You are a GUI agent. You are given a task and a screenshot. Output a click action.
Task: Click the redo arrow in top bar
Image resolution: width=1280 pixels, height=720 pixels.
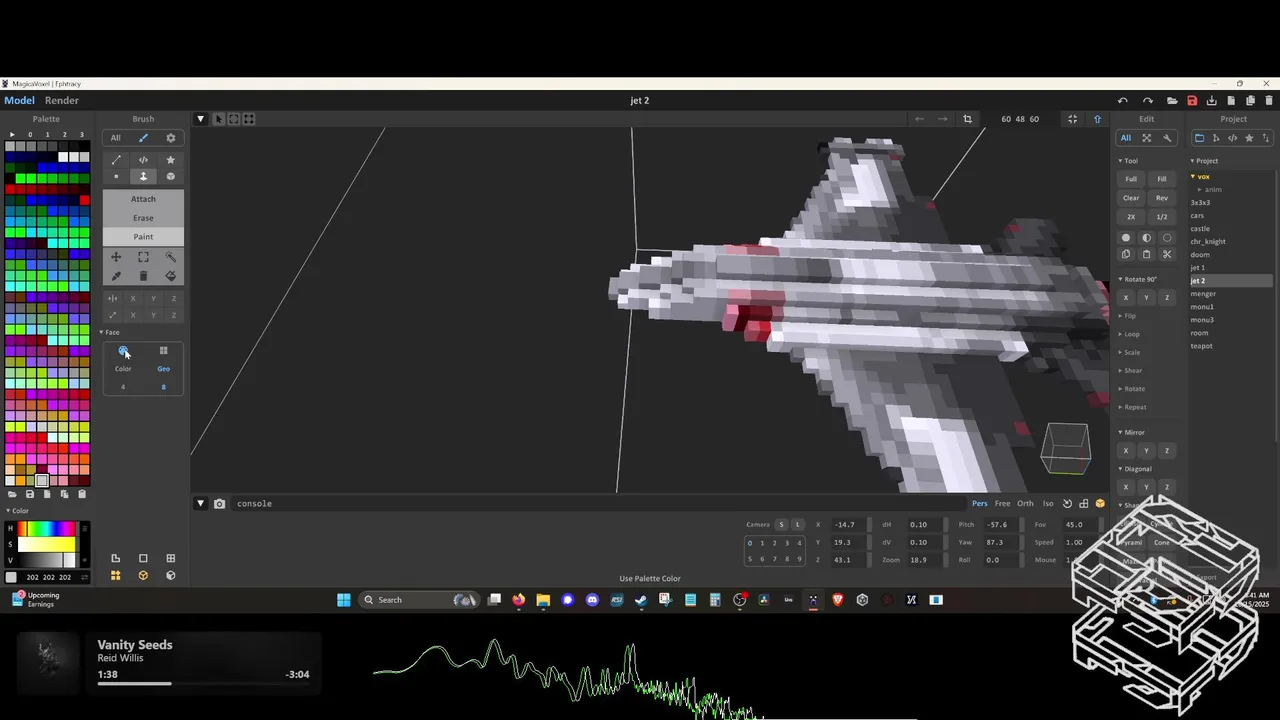pos(1148,101)
